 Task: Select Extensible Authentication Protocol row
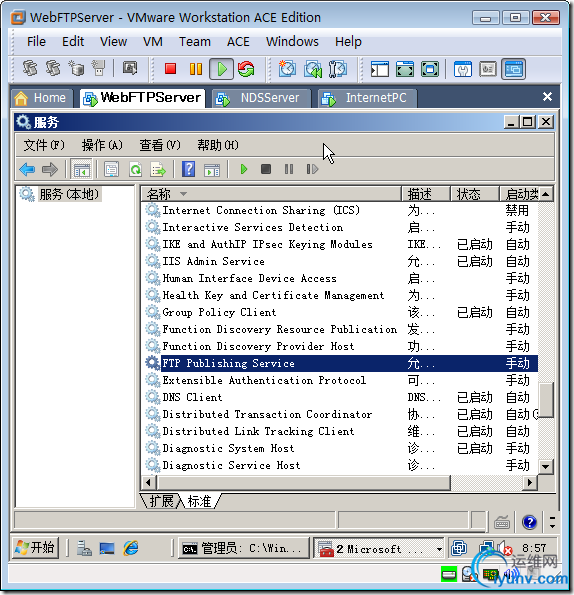pyautogui.click(x=340, y=380)
